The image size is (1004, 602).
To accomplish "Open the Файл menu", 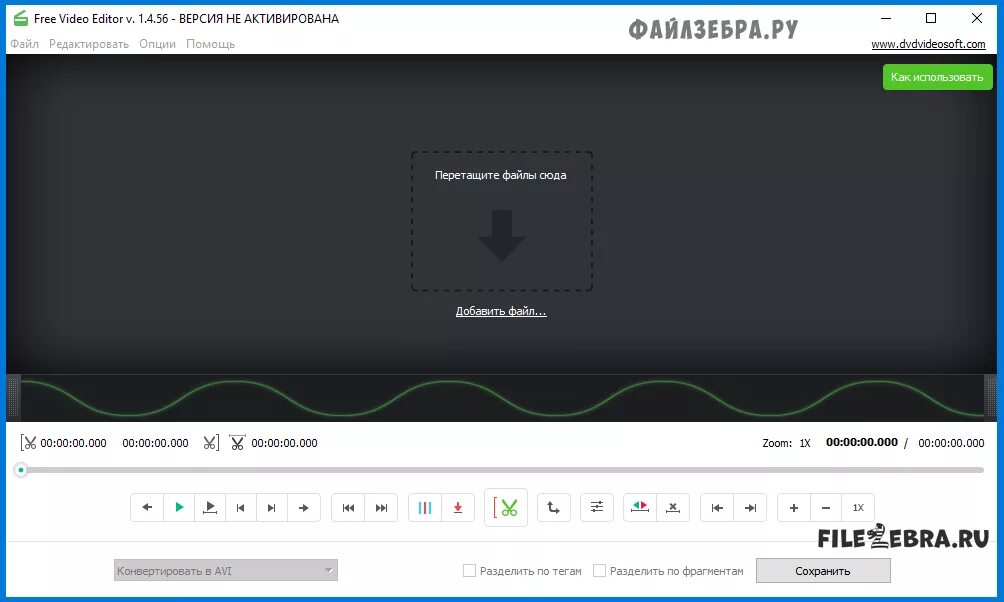I will click(24, 43).
